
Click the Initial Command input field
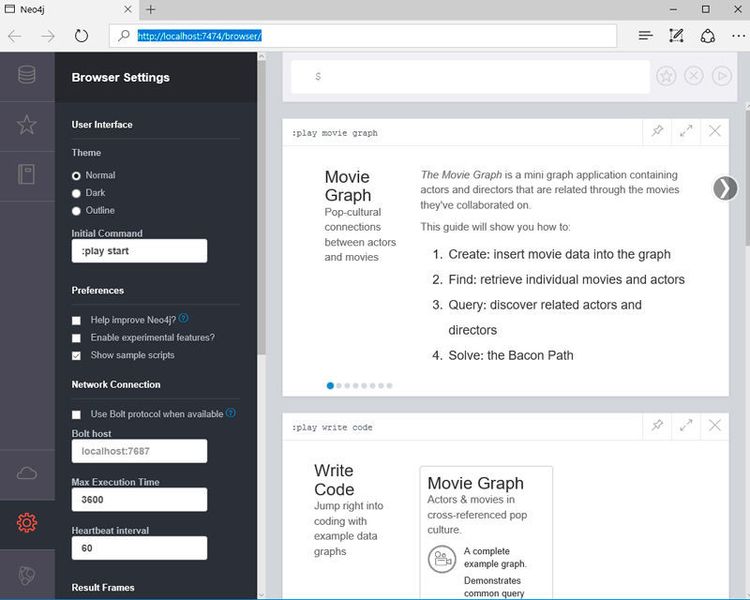[139, 251]
